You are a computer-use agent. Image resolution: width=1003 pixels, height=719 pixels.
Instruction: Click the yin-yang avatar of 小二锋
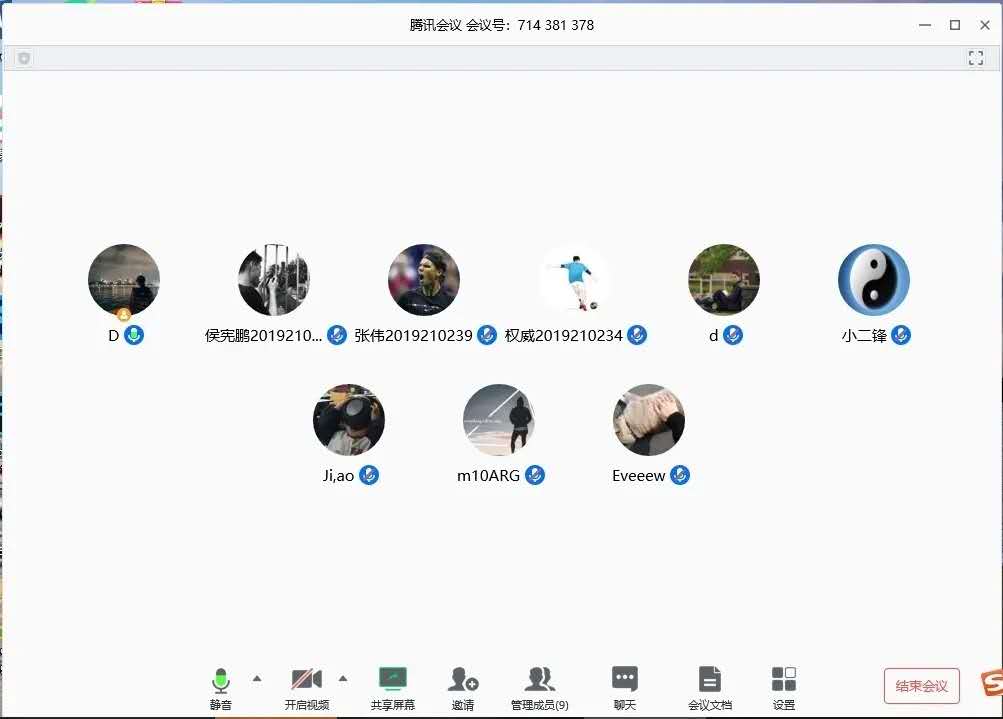click(x=874, y=280)
